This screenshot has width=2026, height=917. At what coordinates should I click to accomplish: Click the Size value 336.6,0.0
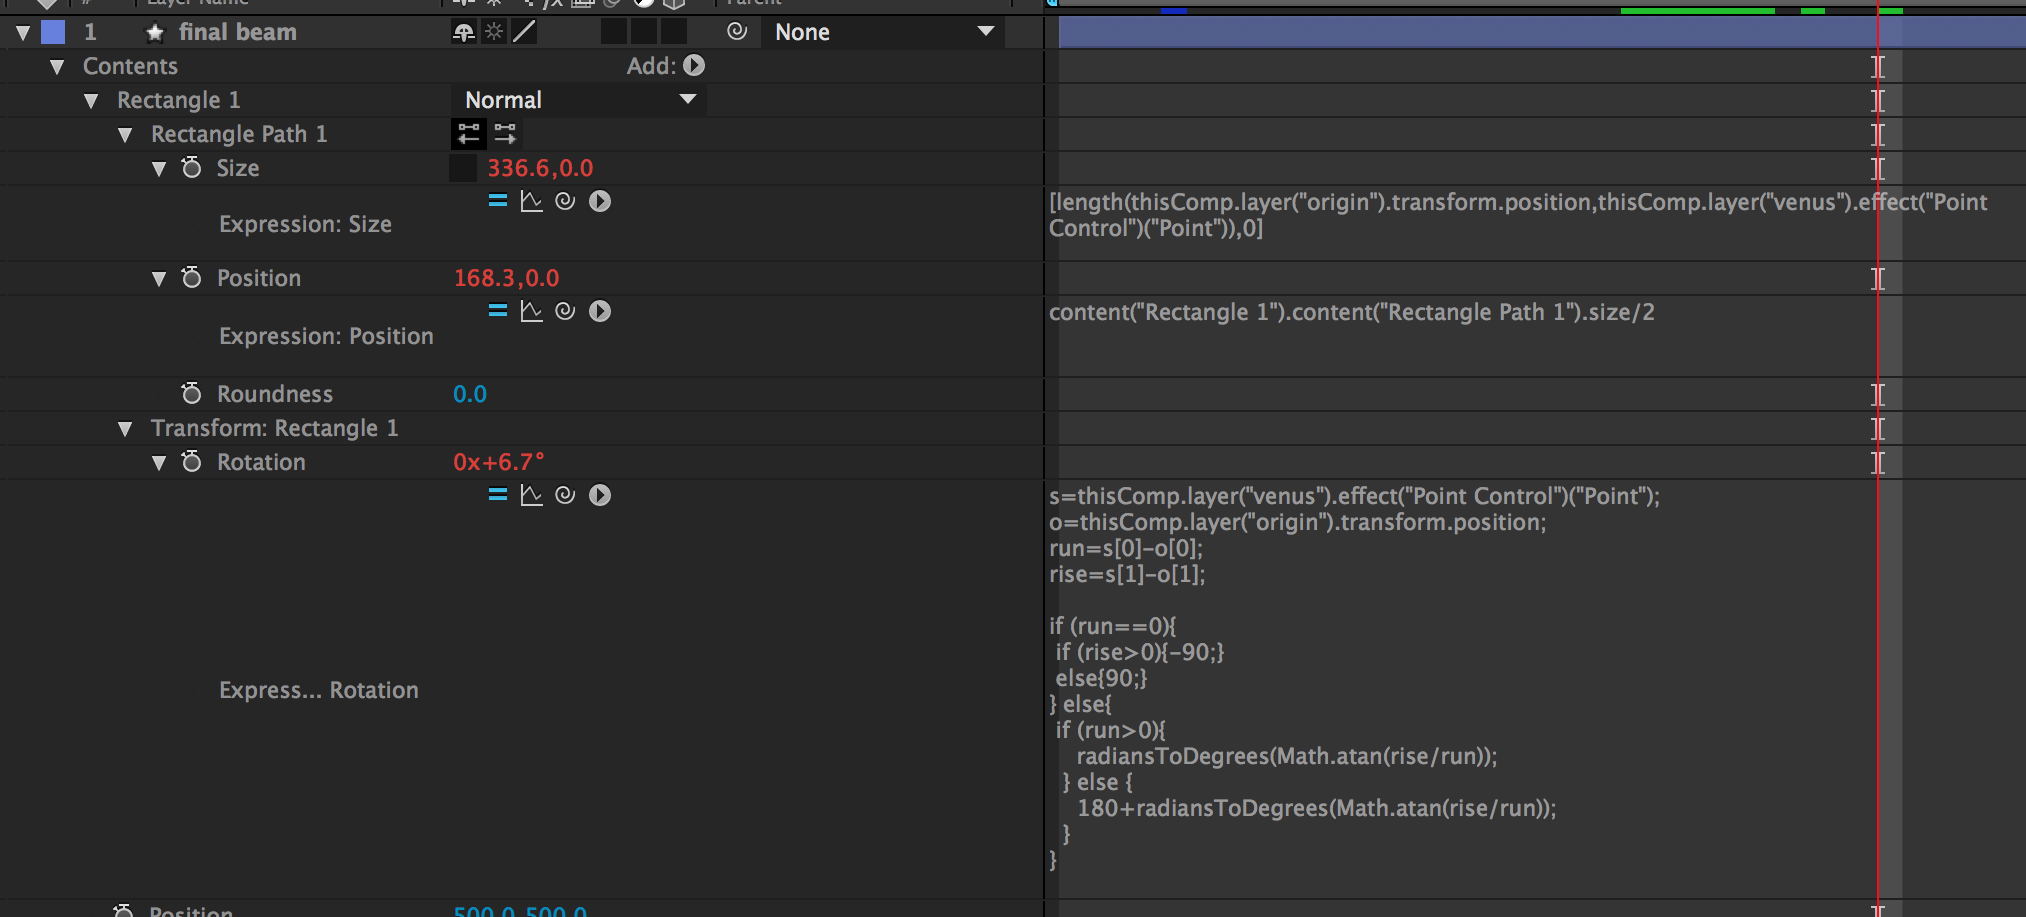pos(540,168)
